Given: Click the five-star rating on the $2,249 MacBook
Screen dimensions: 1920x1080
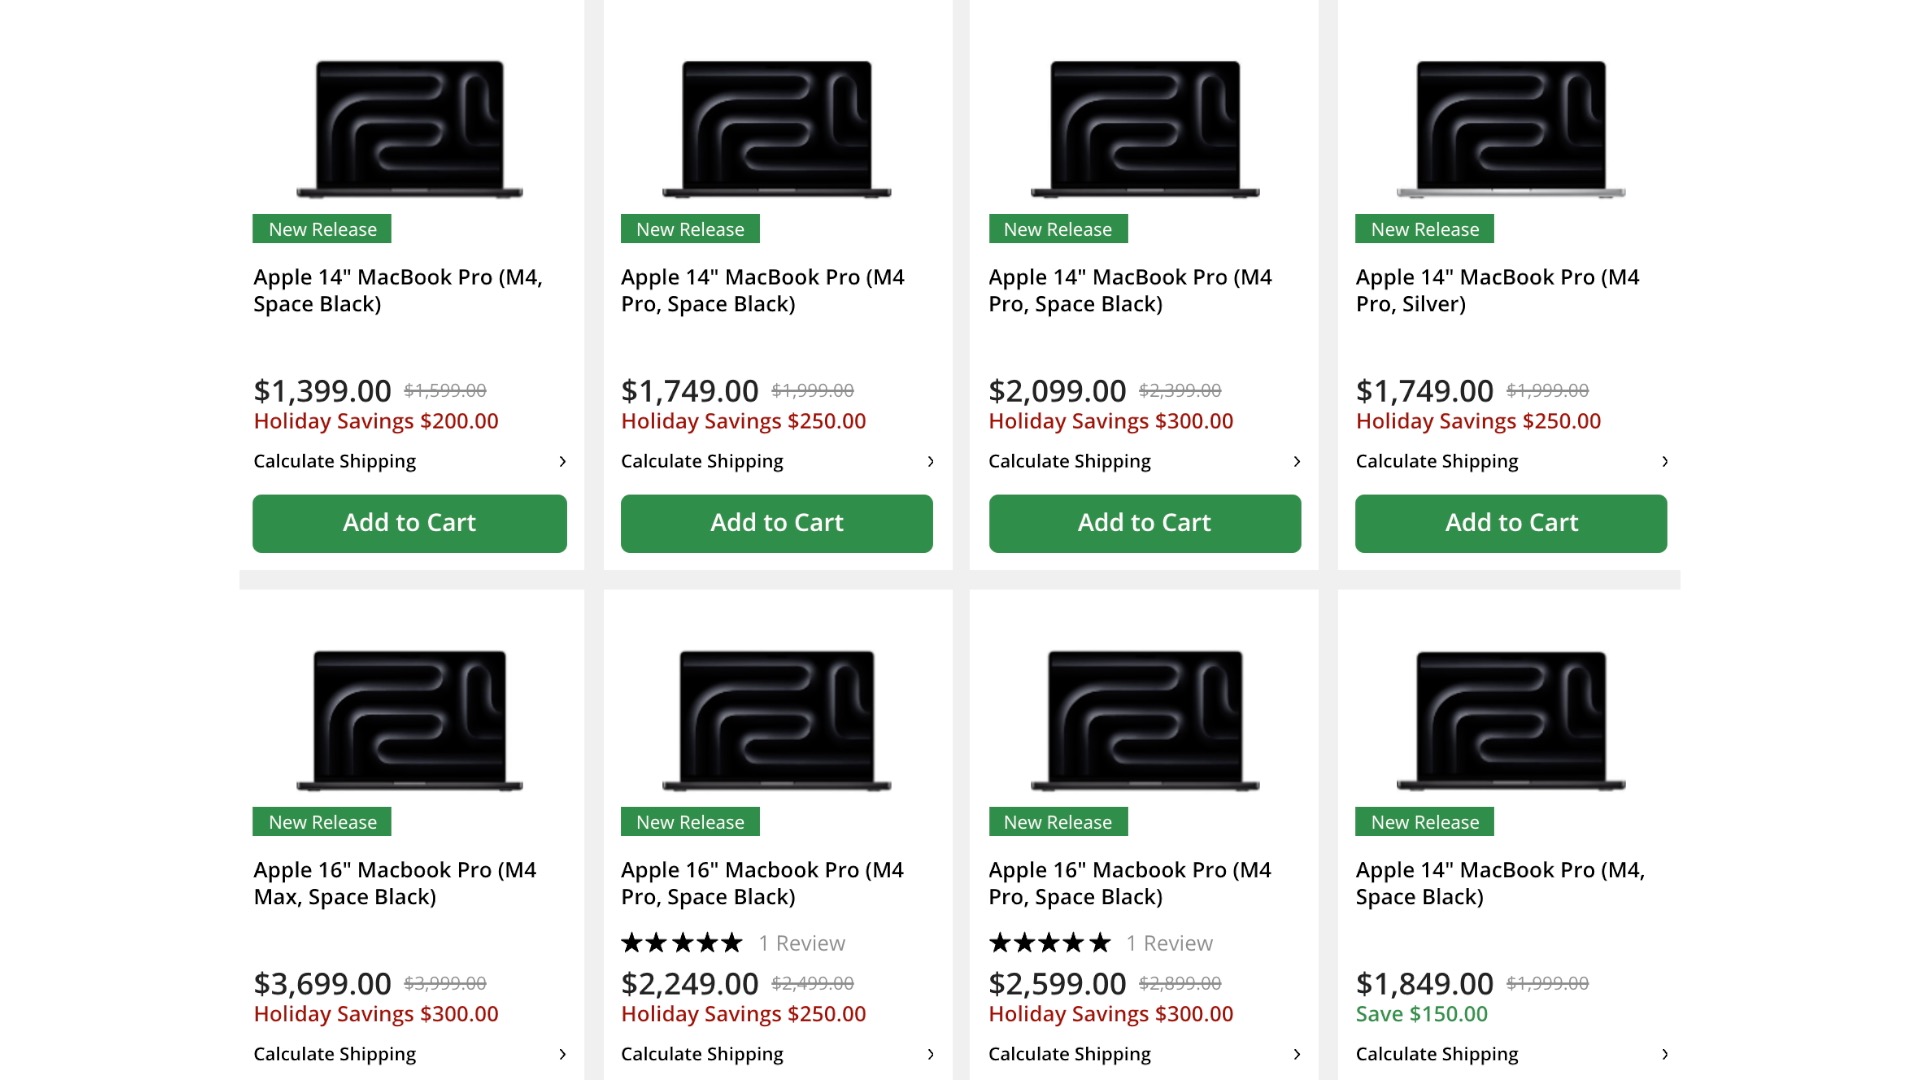Looking at the screenshot, I should click(682, 941).
